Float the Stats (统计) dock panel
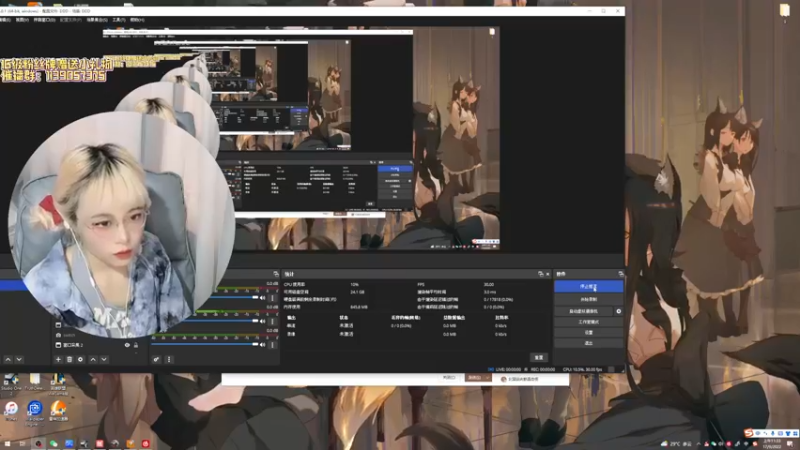This screenshot has height=450, width=800. pos(541,274)
